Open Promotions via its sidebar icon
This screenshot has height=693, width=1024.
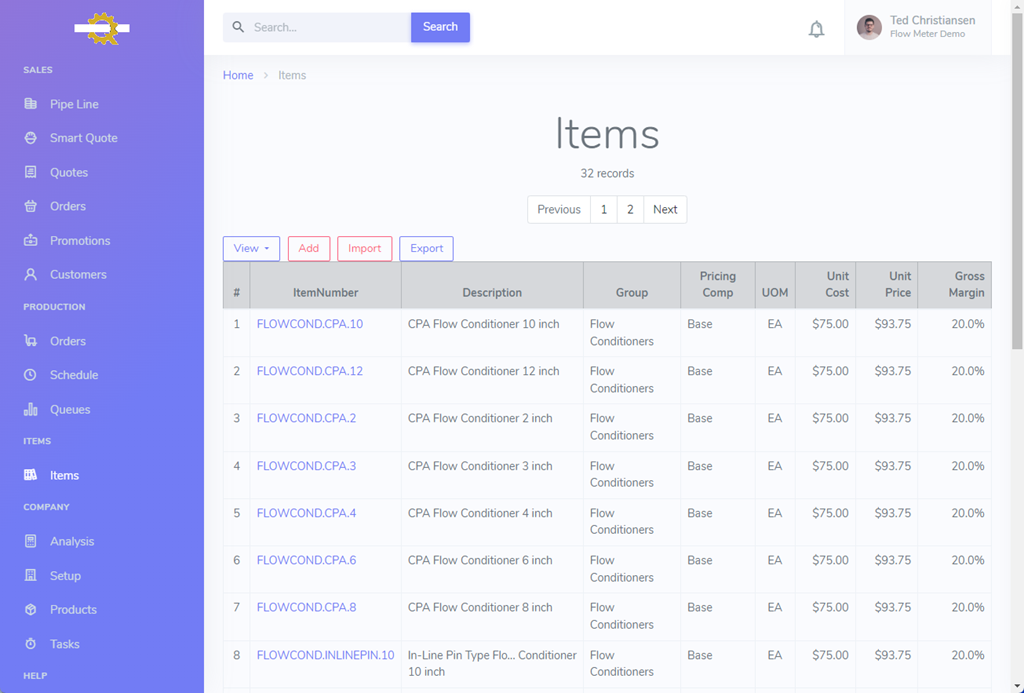(31, 241)
